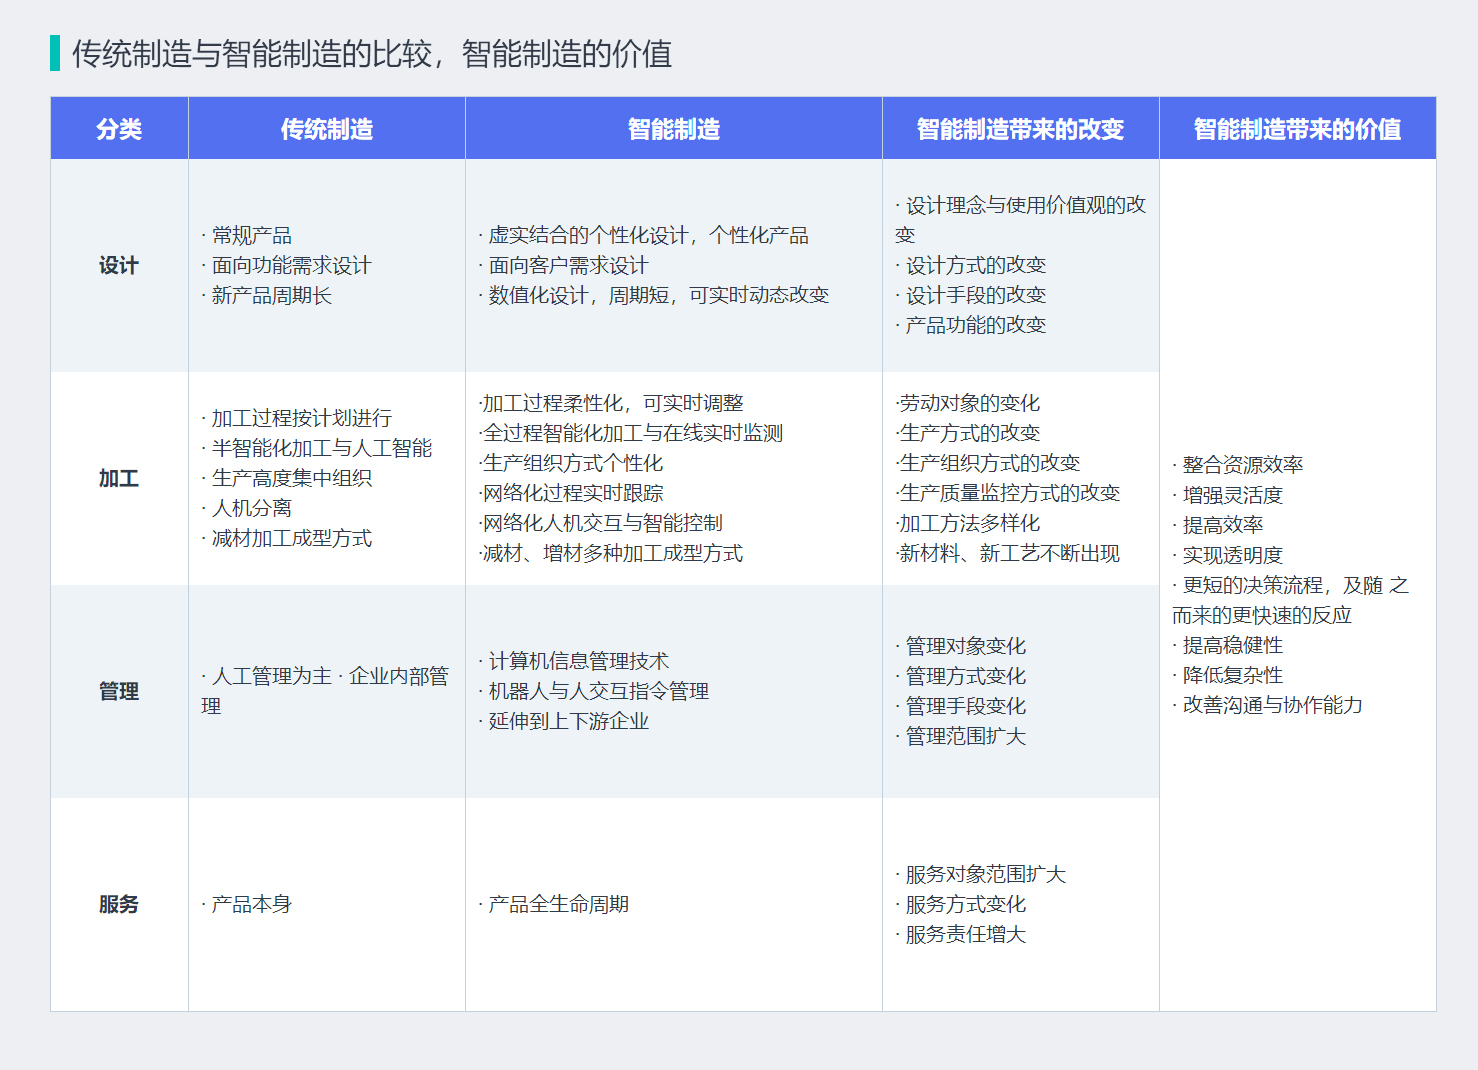The image size is (1478, 1070).
Task: Click the text 管理对象变化
Action: coord(961,647)
